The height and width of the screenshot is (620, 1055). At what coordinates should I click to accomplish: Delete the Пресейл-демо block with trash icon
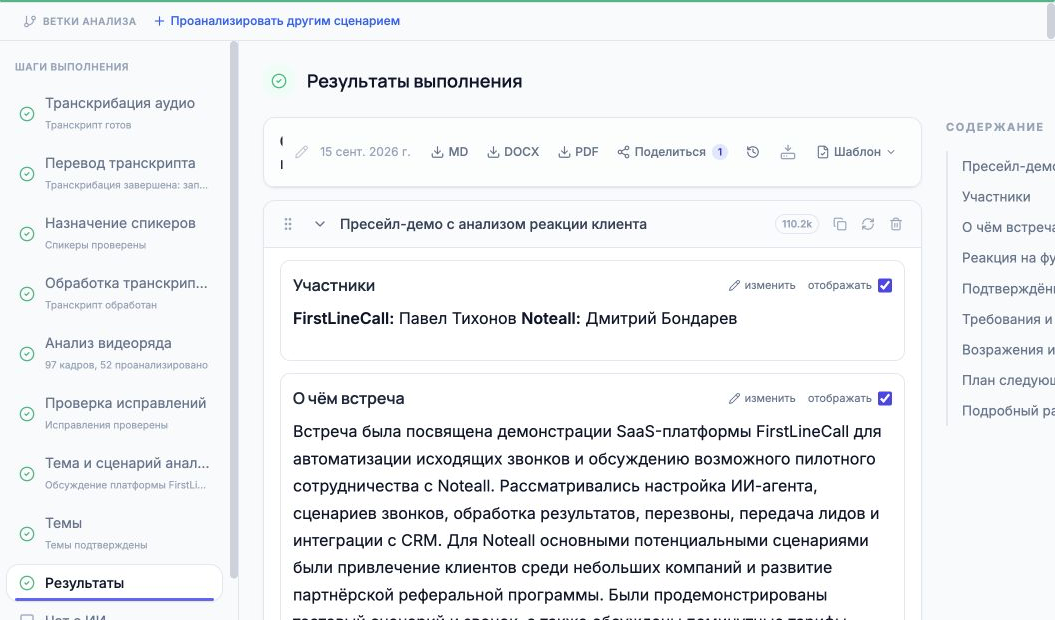896,224
